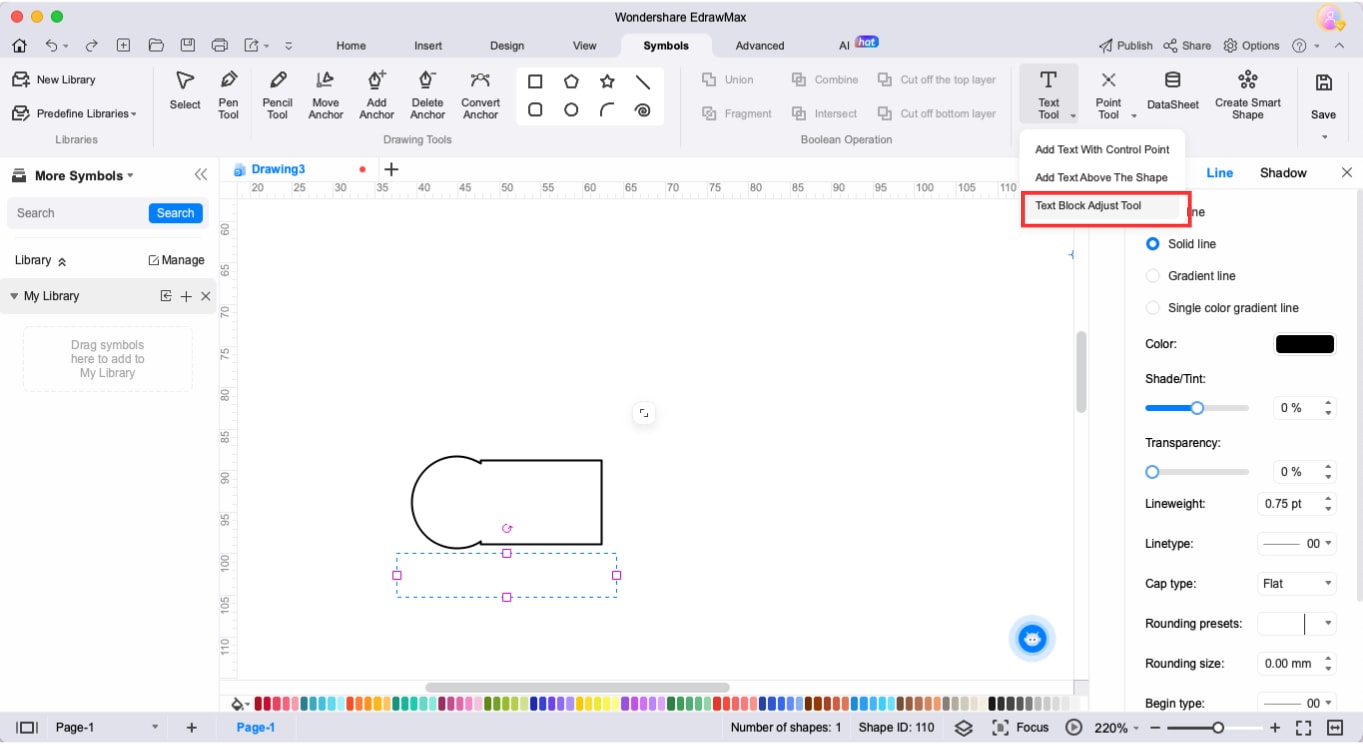Image resolution: width=1363 pixels, height=744 pixels.
Task: Enter Focus mode
Action: click(x=1020, y=728)
